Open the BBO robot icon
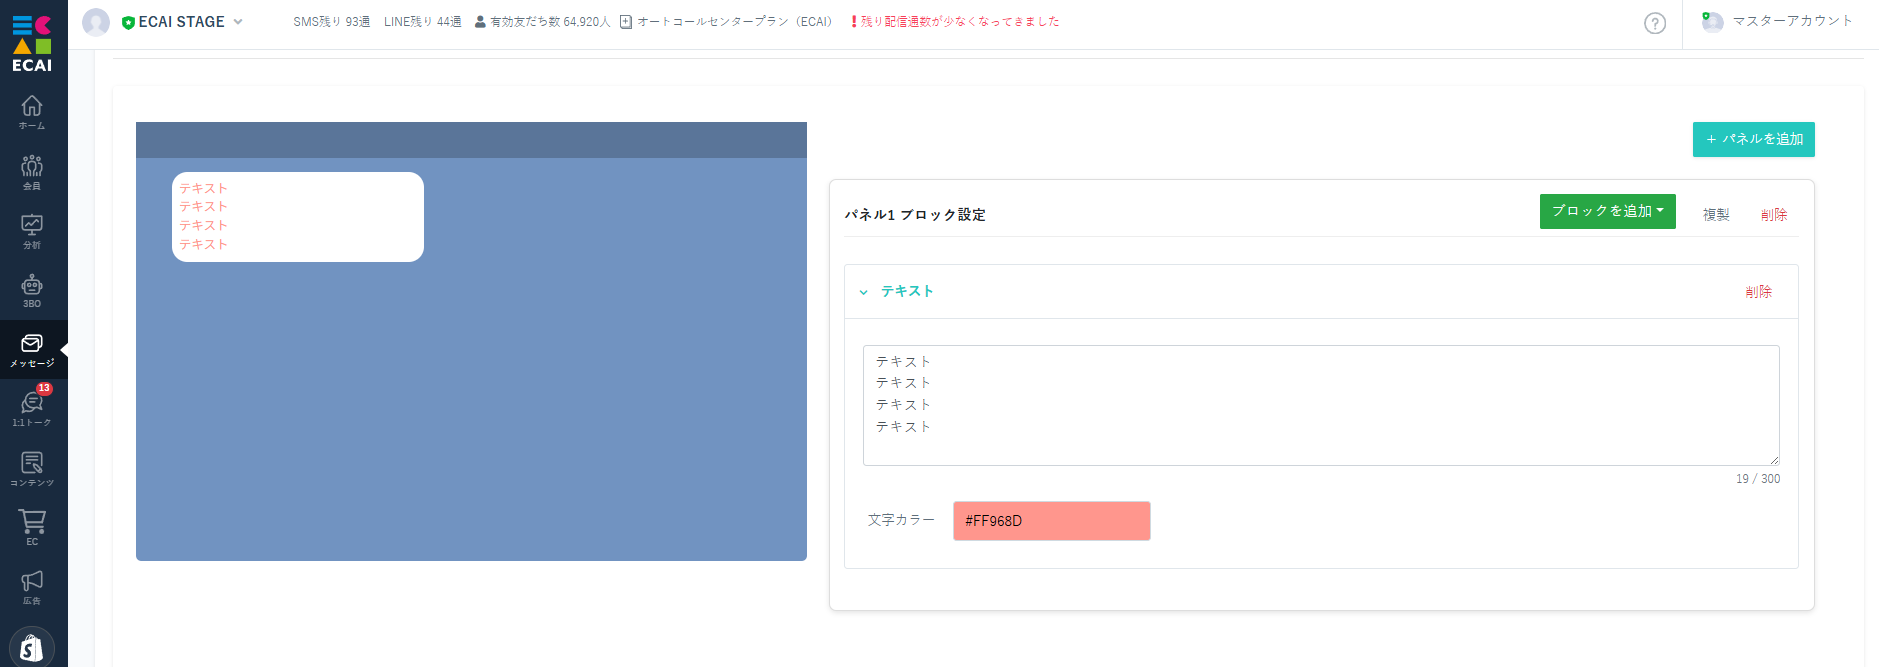The width and height of the screenshot is (1879, 667). tap(32, 290)
